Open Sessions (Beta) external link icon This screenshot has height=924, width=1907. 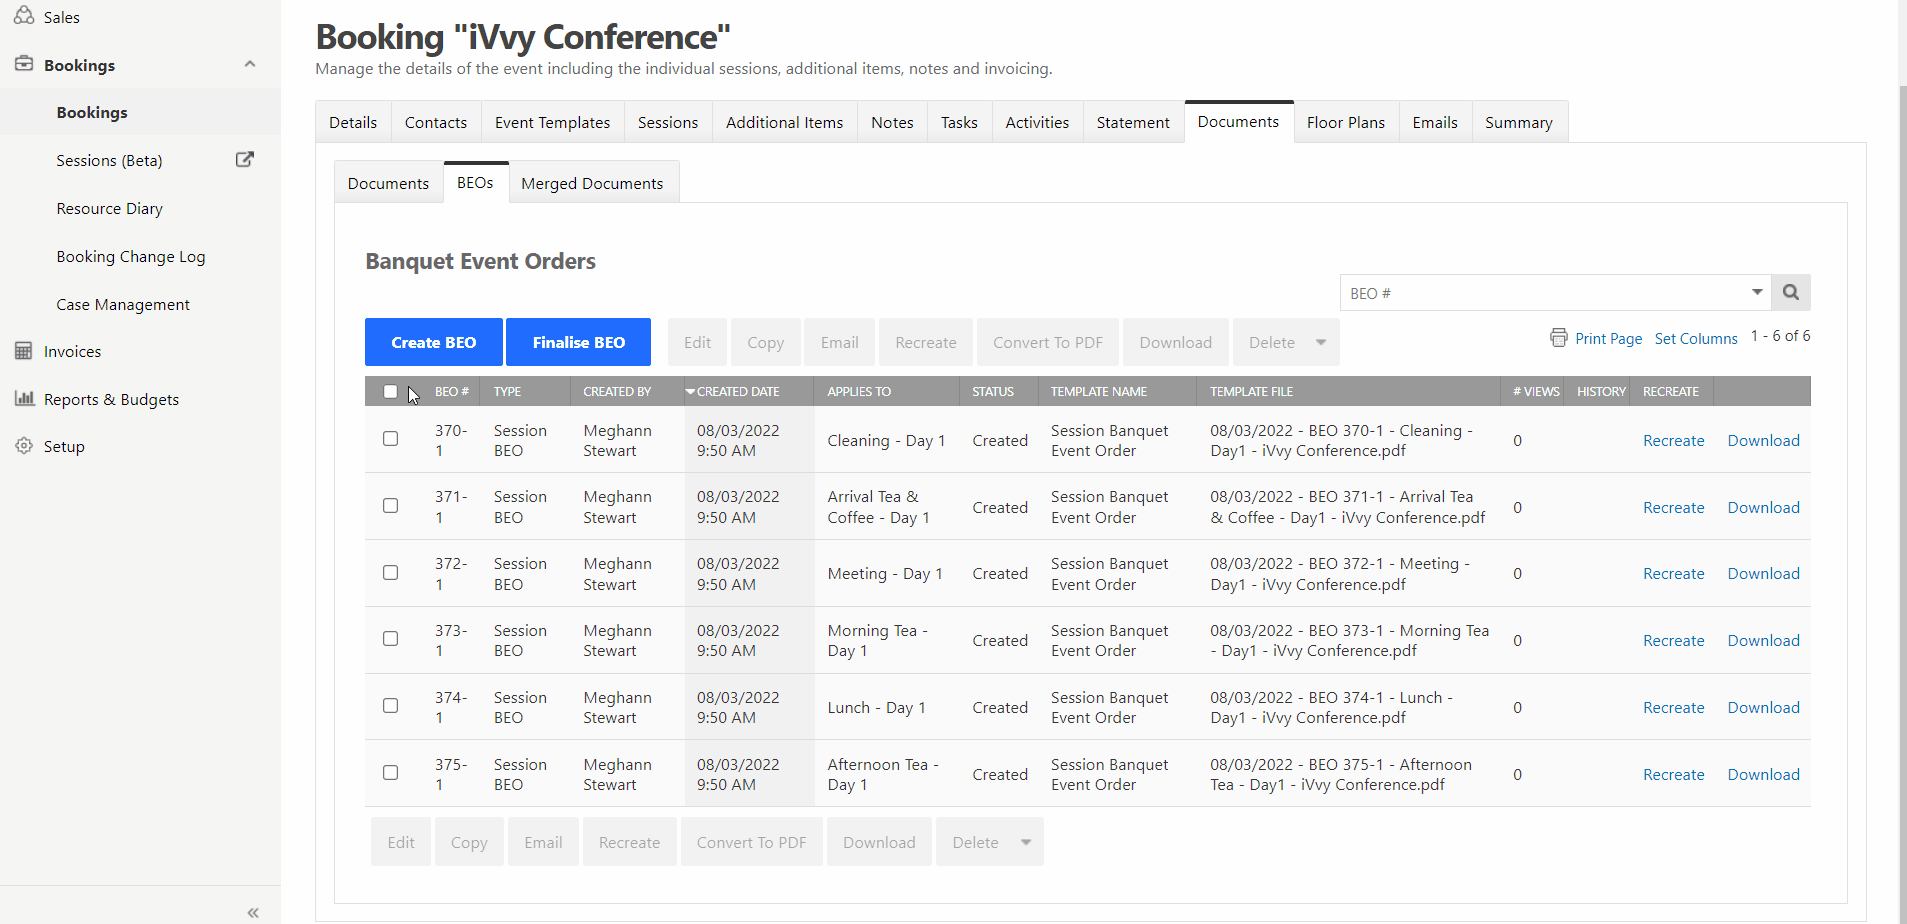pyautogui.click(x=244, y=160)
